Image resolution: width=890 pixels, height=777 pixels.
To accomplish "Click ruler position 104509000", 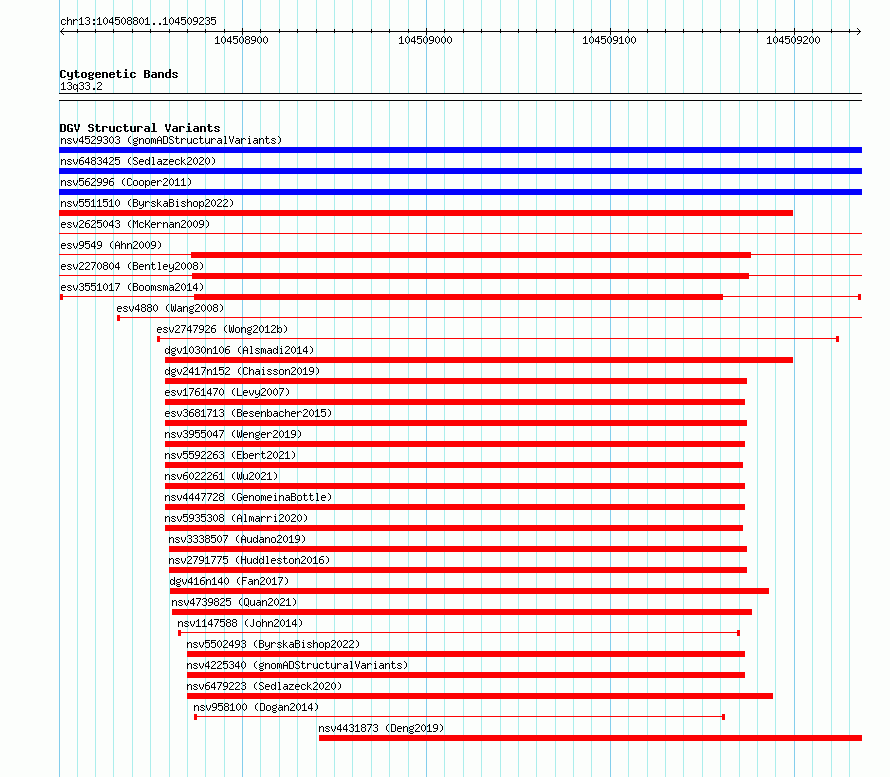I will tap(425, 40).
